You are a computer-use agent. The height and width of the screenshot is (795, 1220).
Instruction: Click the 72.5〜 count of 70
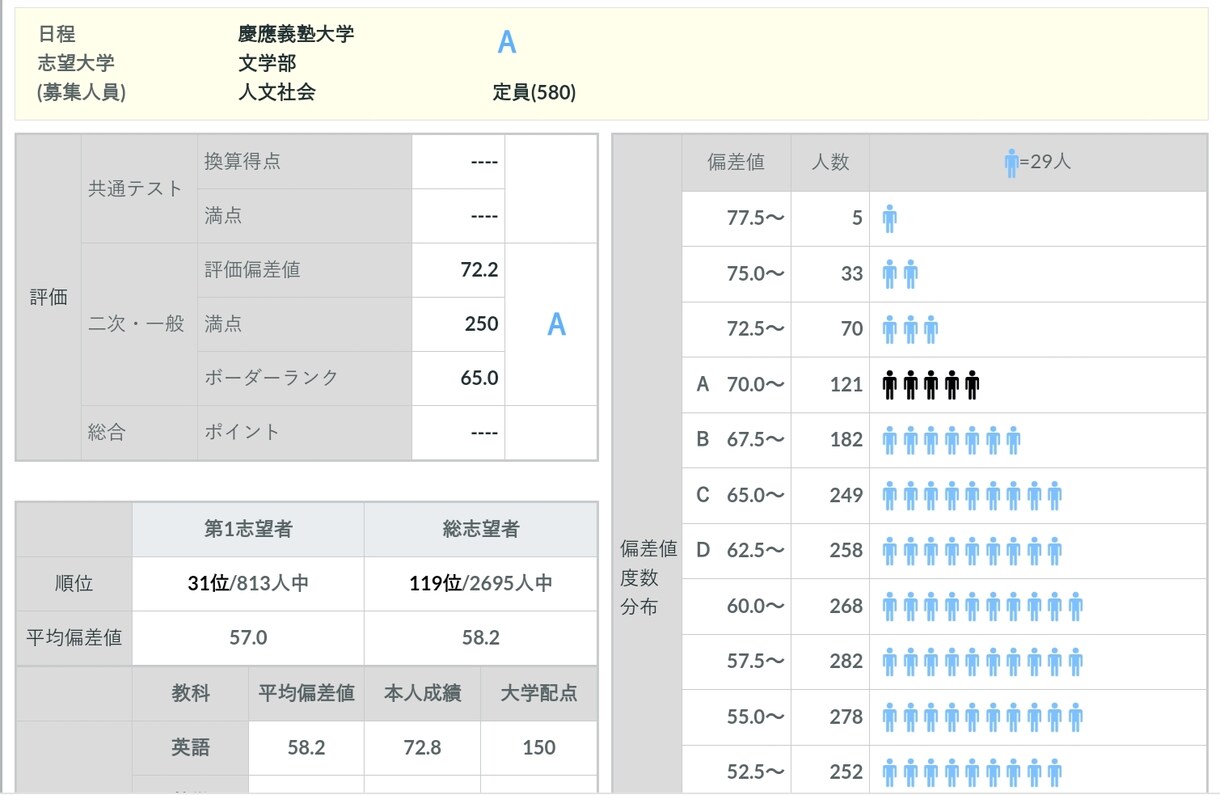click(x=852, y=328)
